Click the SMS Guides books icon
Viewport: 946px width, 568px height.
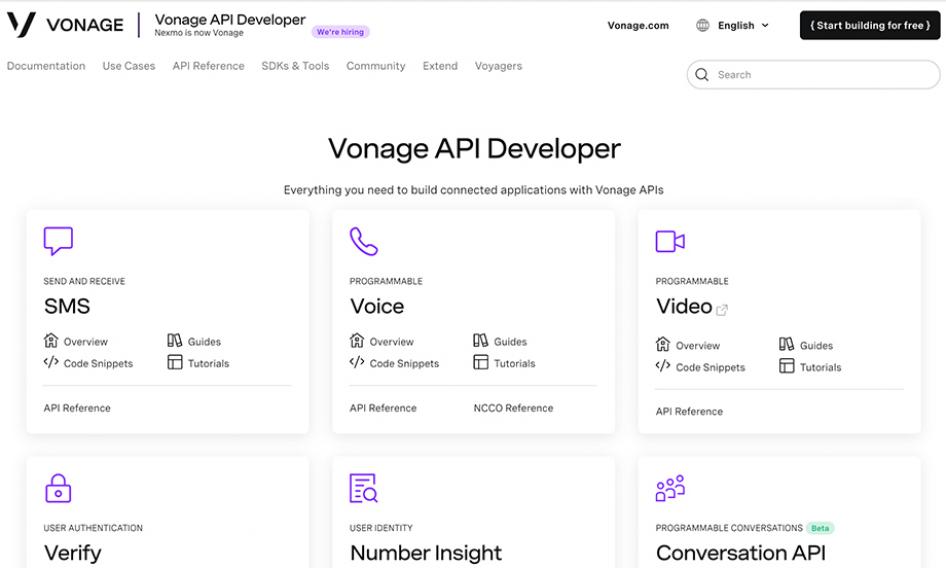(175, 340)
